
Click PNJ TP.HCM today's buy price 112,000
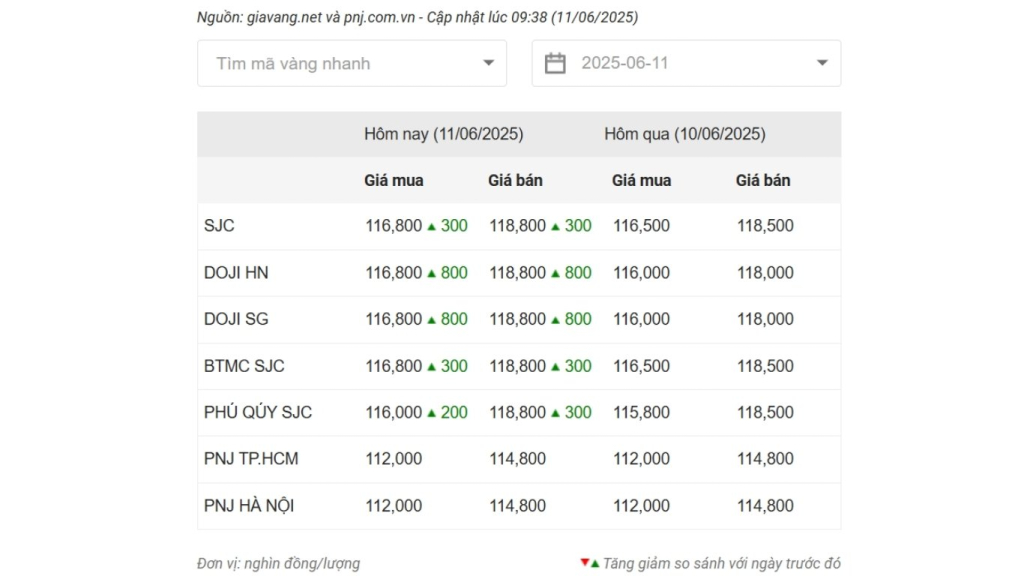pyautogui.click(x=394, y=459)
